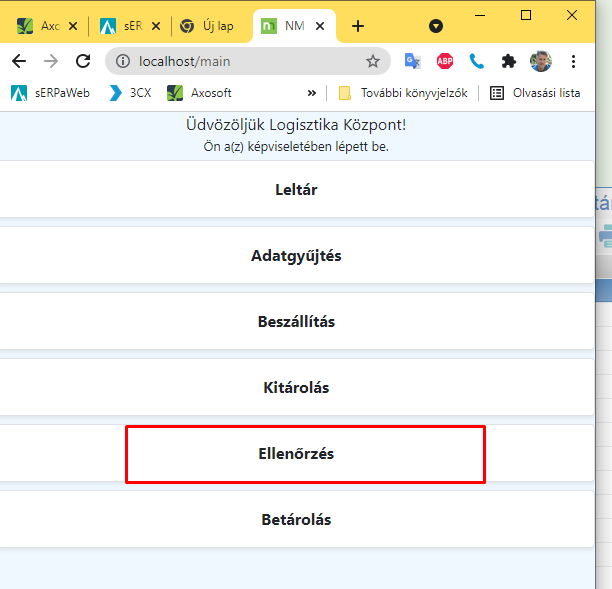
Task: Open the Adblock Plus extension icon
Action: (x=445, y=61)
